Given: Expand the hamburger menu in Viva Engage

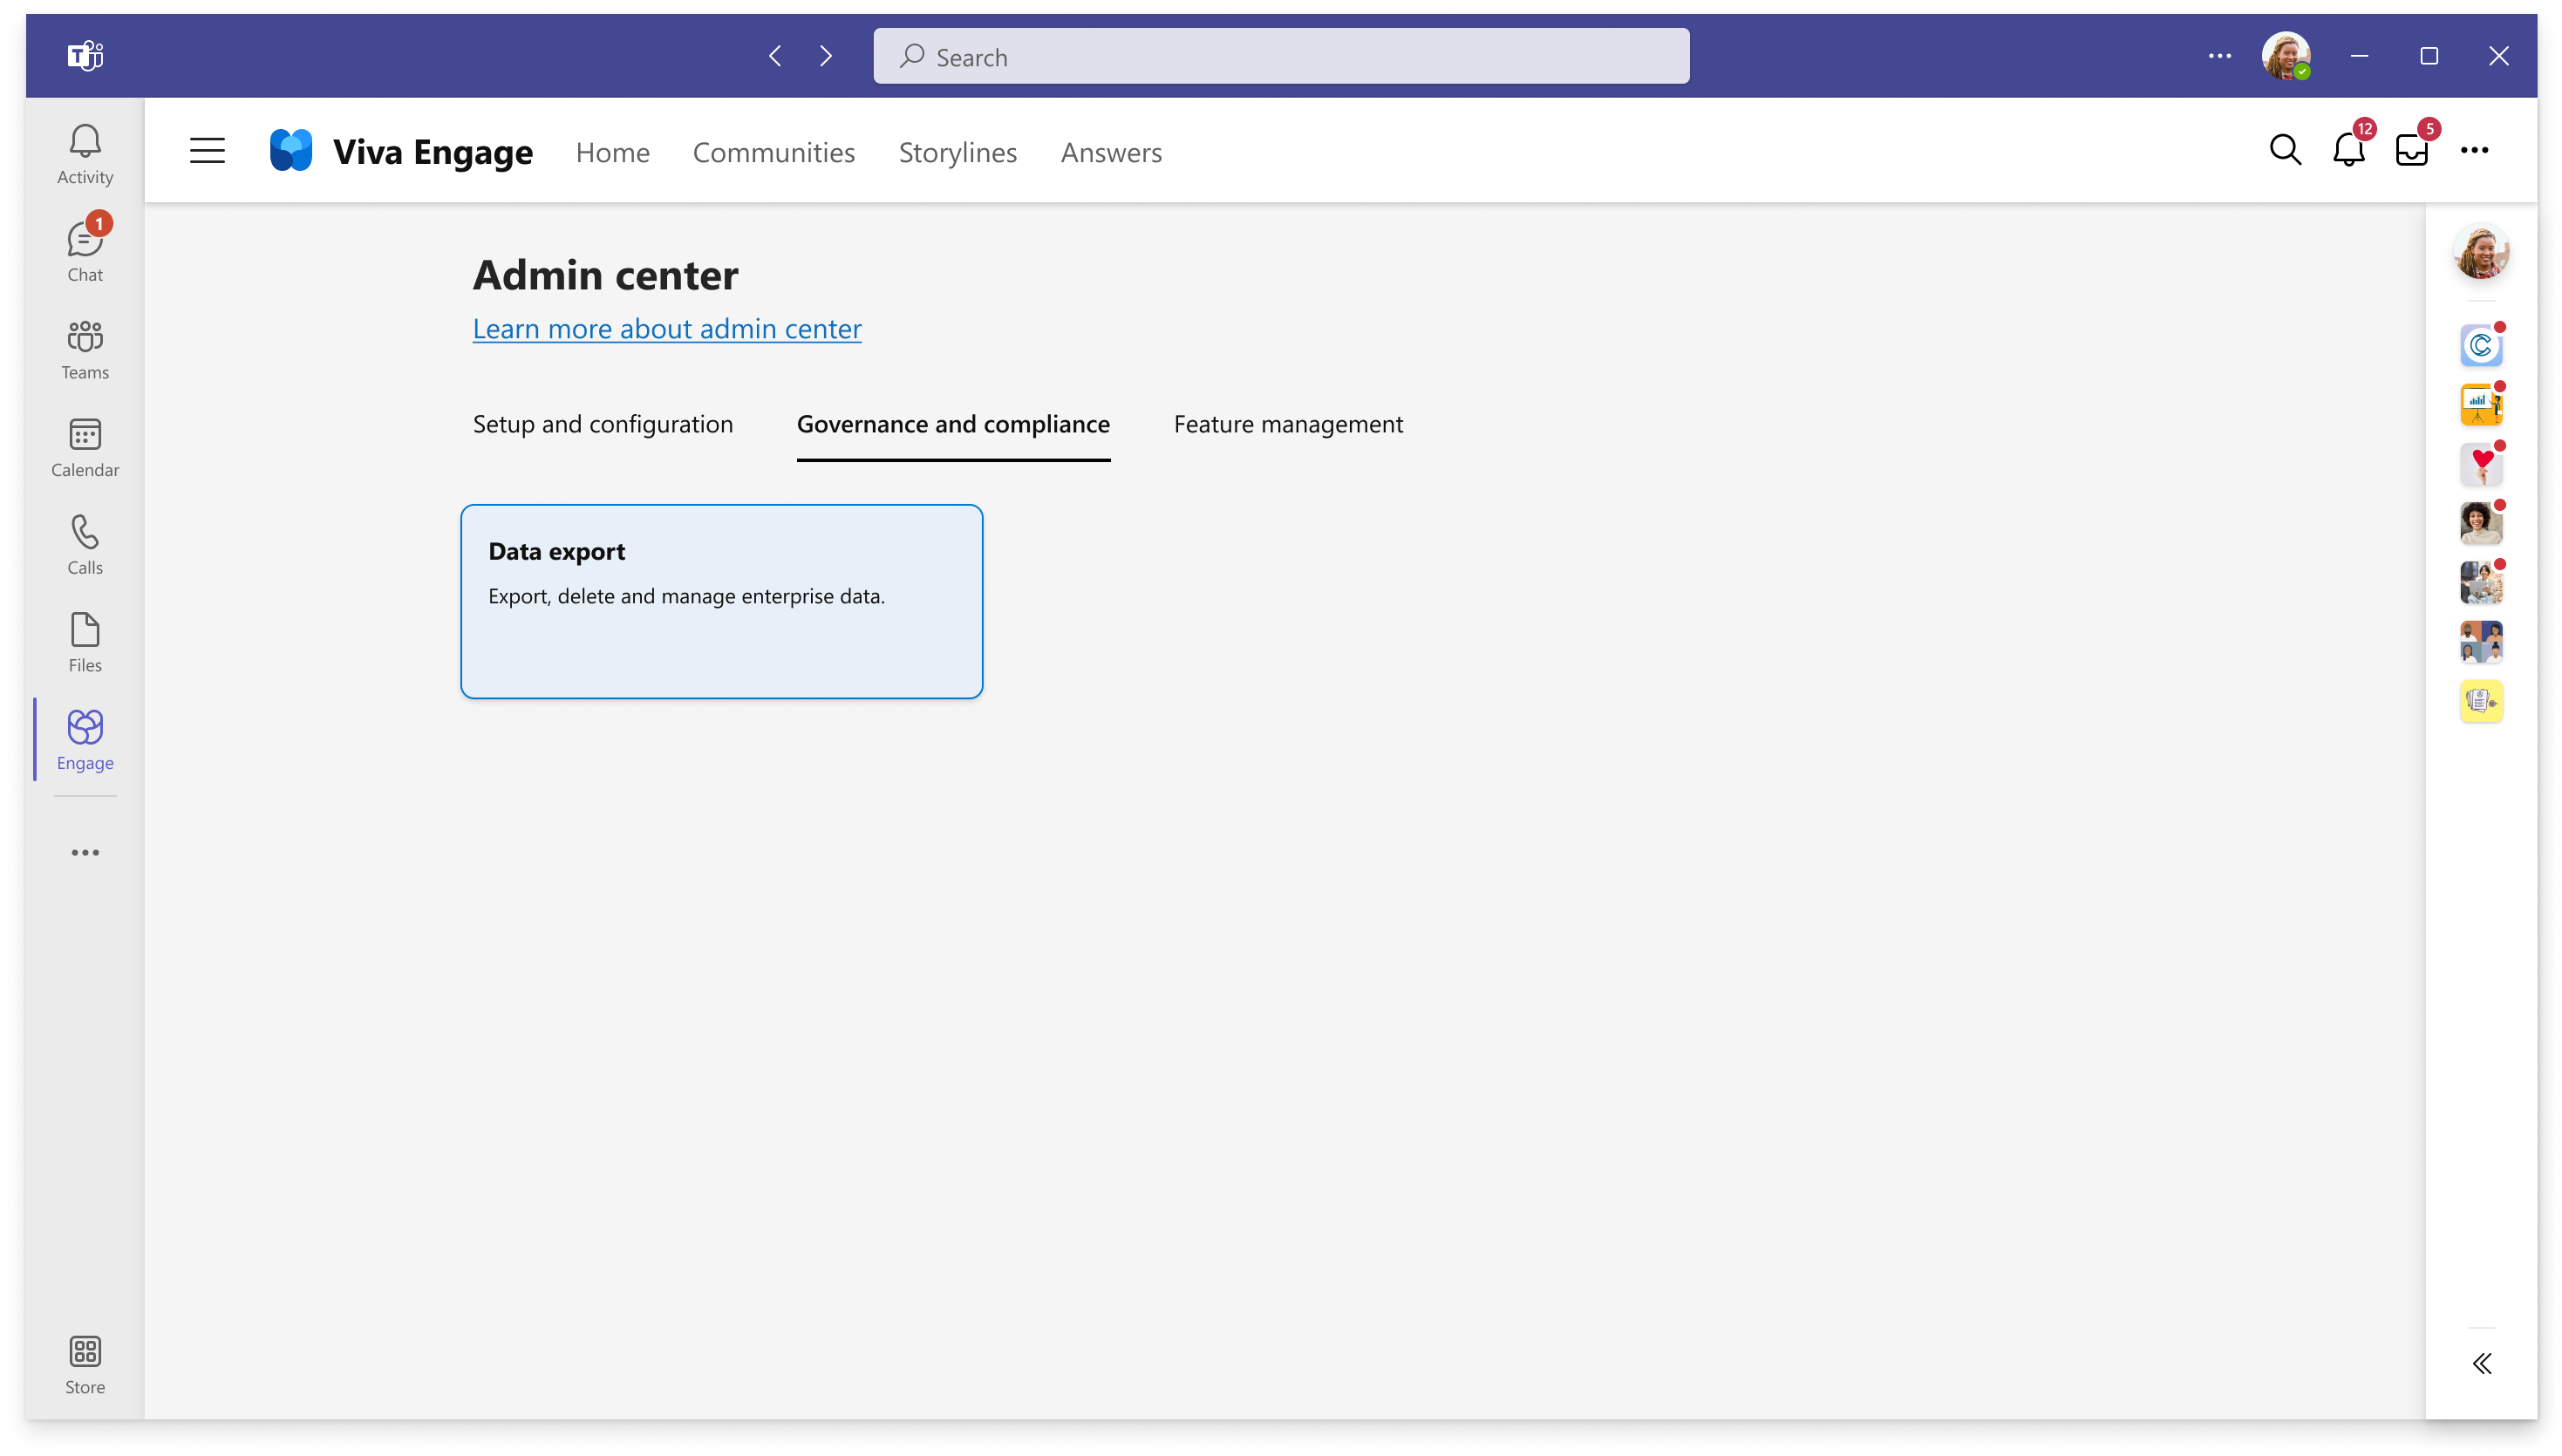Looking at the screenshot, I should click(206, 151).
